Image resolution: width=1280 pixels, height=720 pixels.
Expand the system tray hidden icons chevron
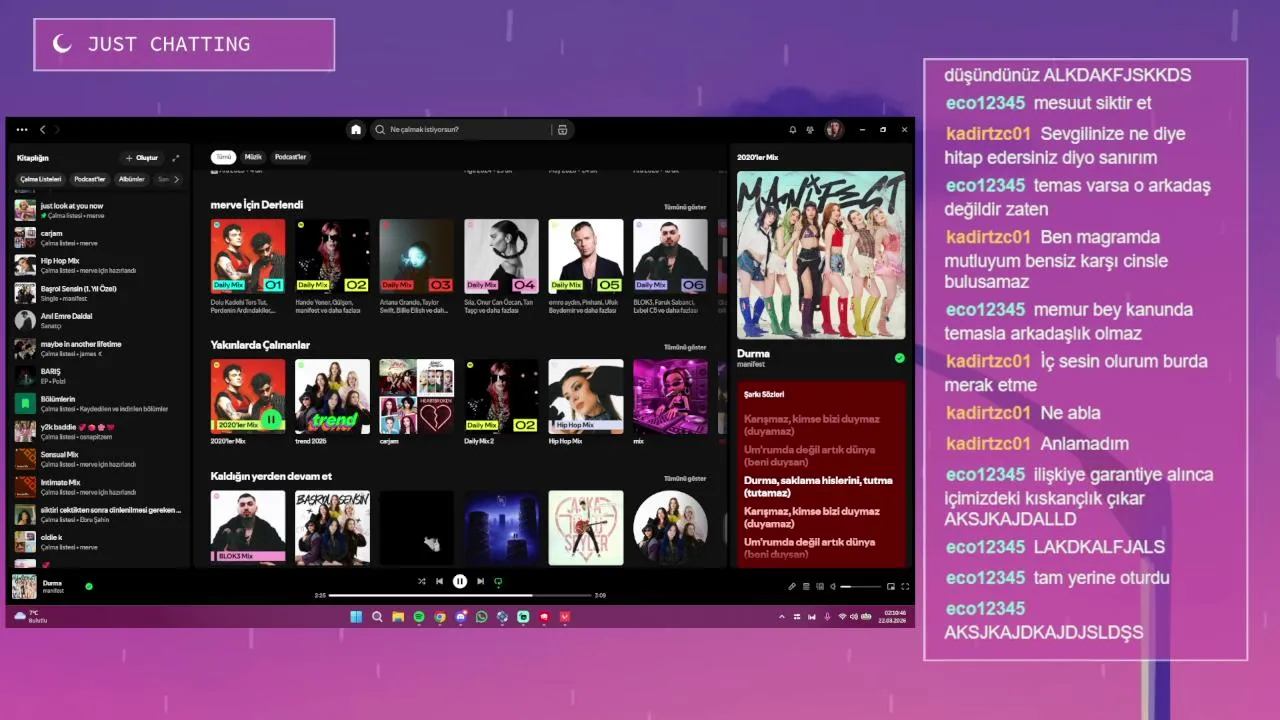(782, 617)
